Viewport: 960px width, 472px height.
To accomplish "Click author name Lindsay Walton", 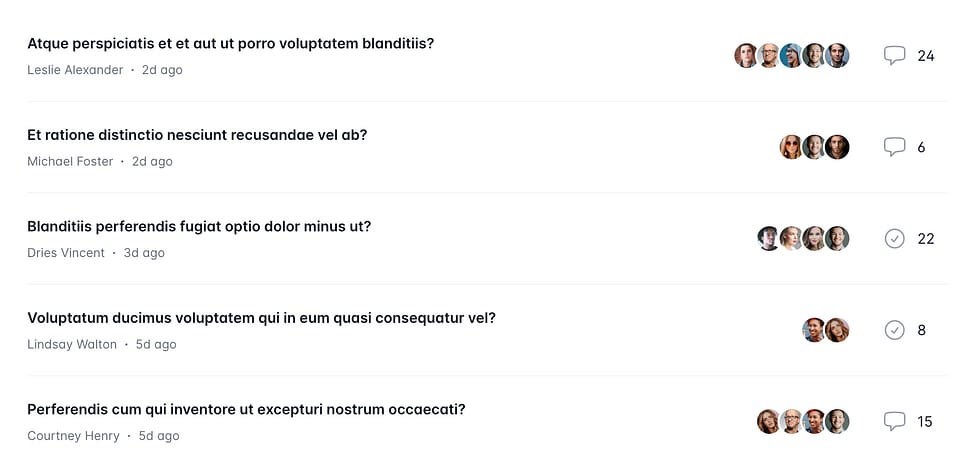I will (x=72, y=344).
